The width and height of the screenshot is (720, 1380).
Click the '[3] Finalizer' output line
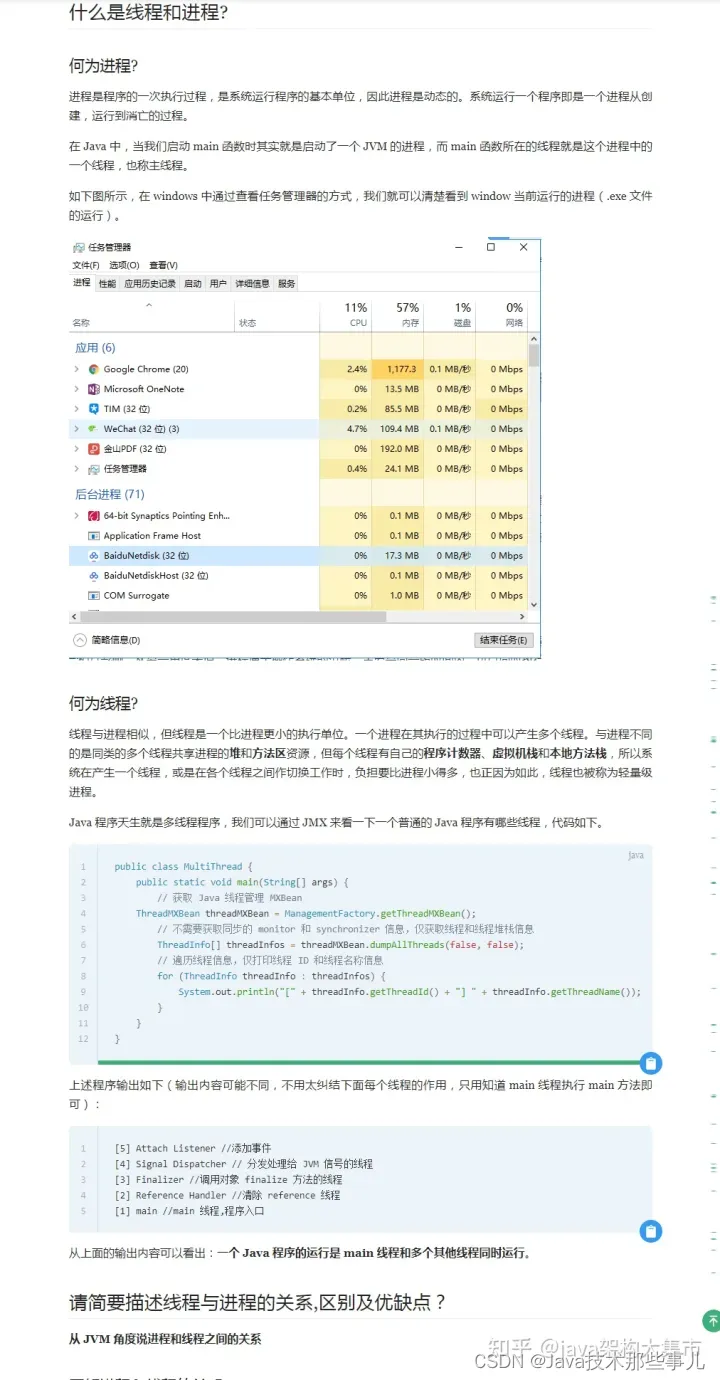click(x=228, y=1179)
